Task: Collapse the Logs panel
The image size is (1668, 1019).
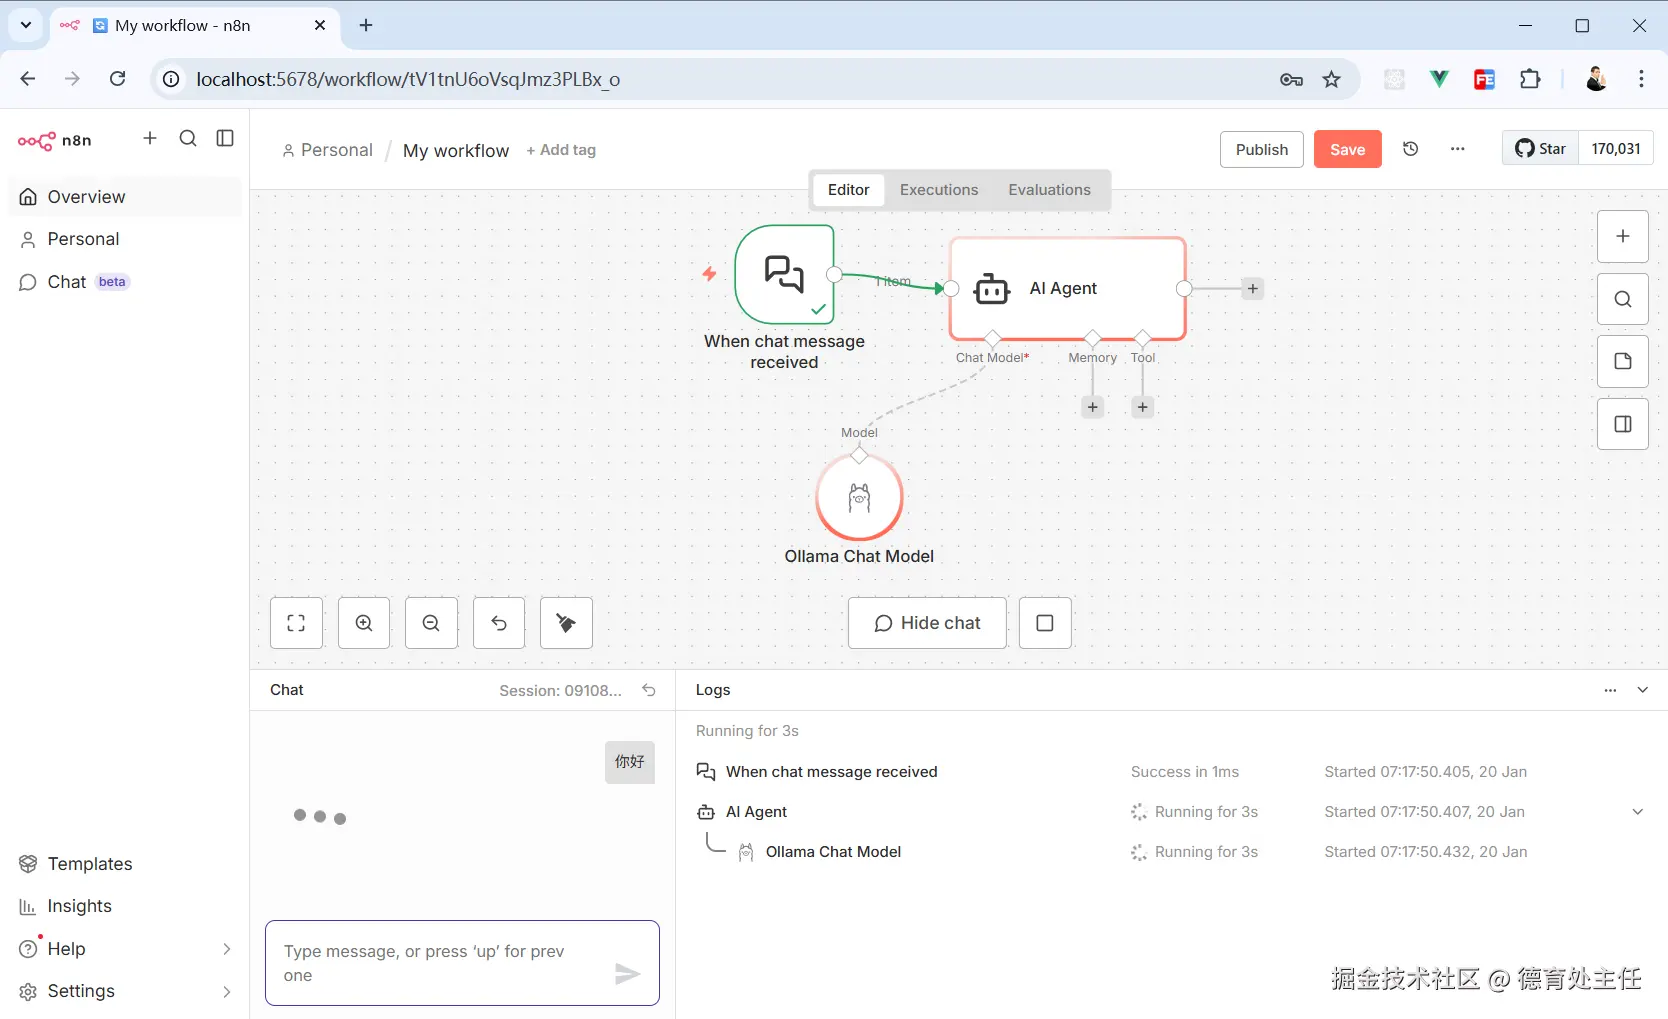Action: point(1642,690)
